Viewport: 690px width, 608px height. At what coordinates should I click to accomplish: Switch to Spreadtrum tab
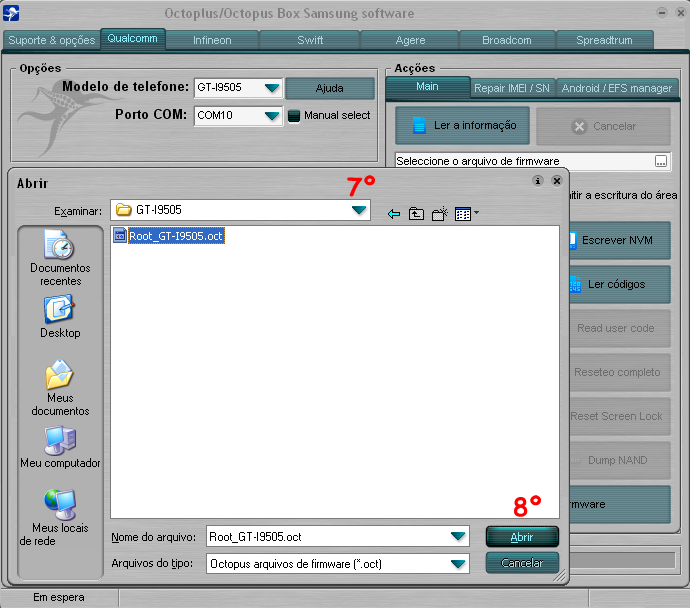click(x=605, y=40)
